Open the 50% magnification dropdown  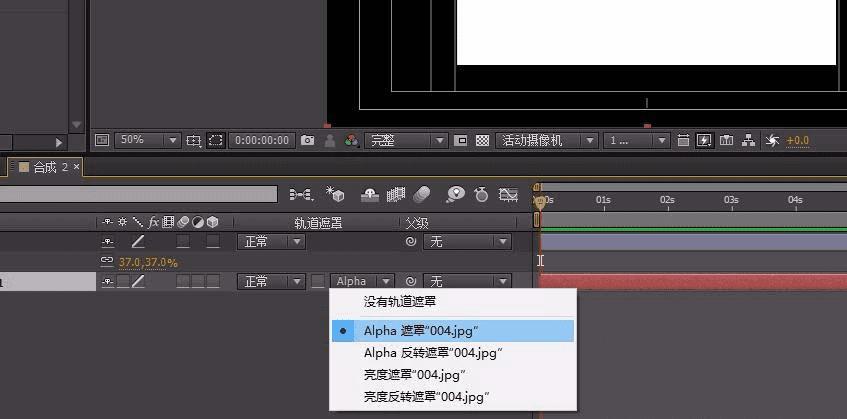tap(147, 140)
